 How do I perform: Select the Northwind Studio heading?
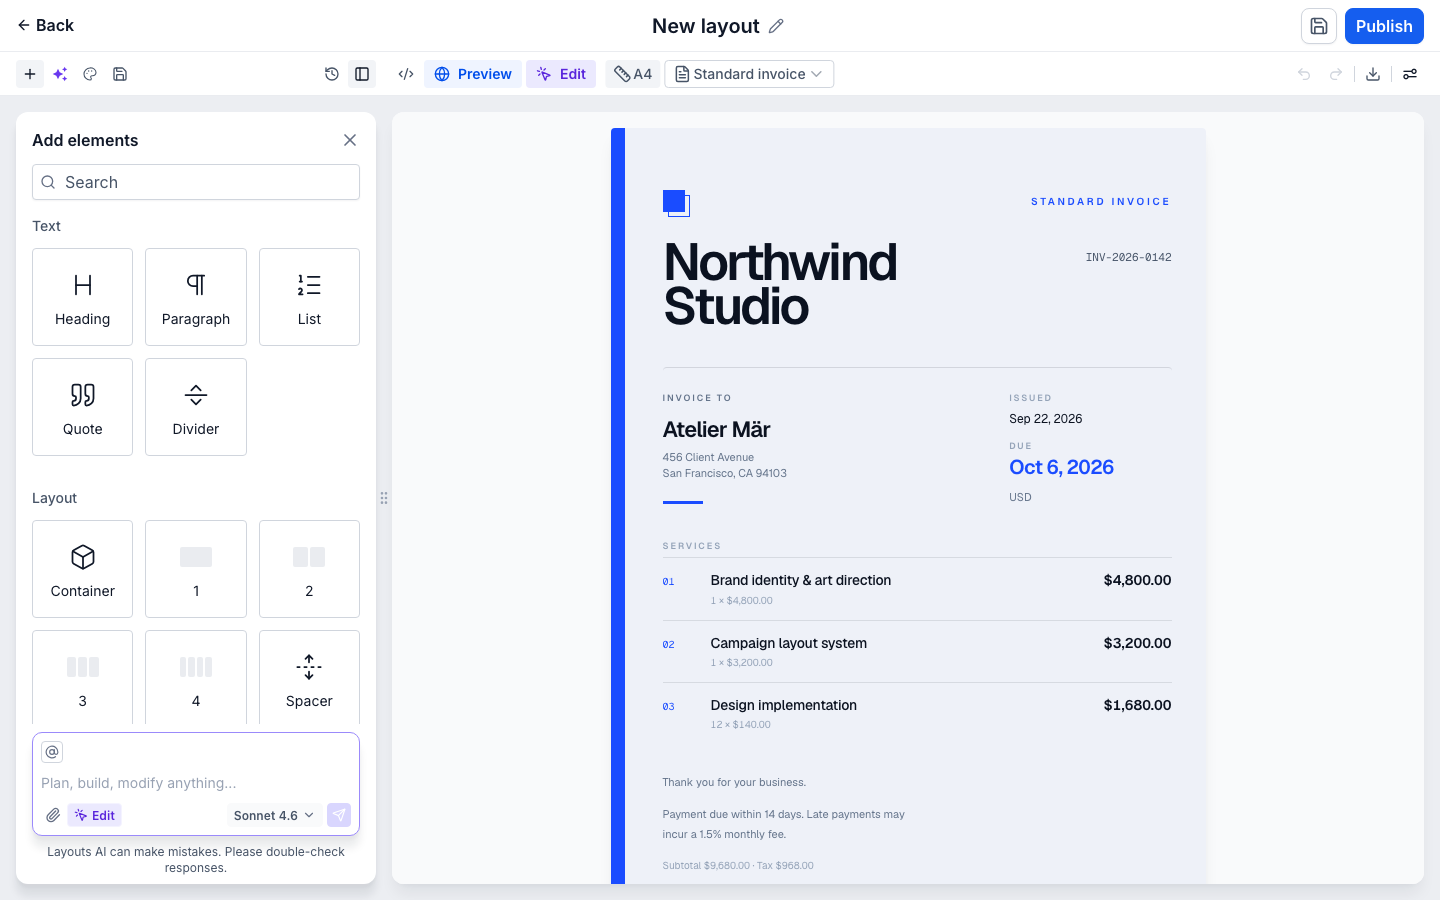[x=780, y=284]
